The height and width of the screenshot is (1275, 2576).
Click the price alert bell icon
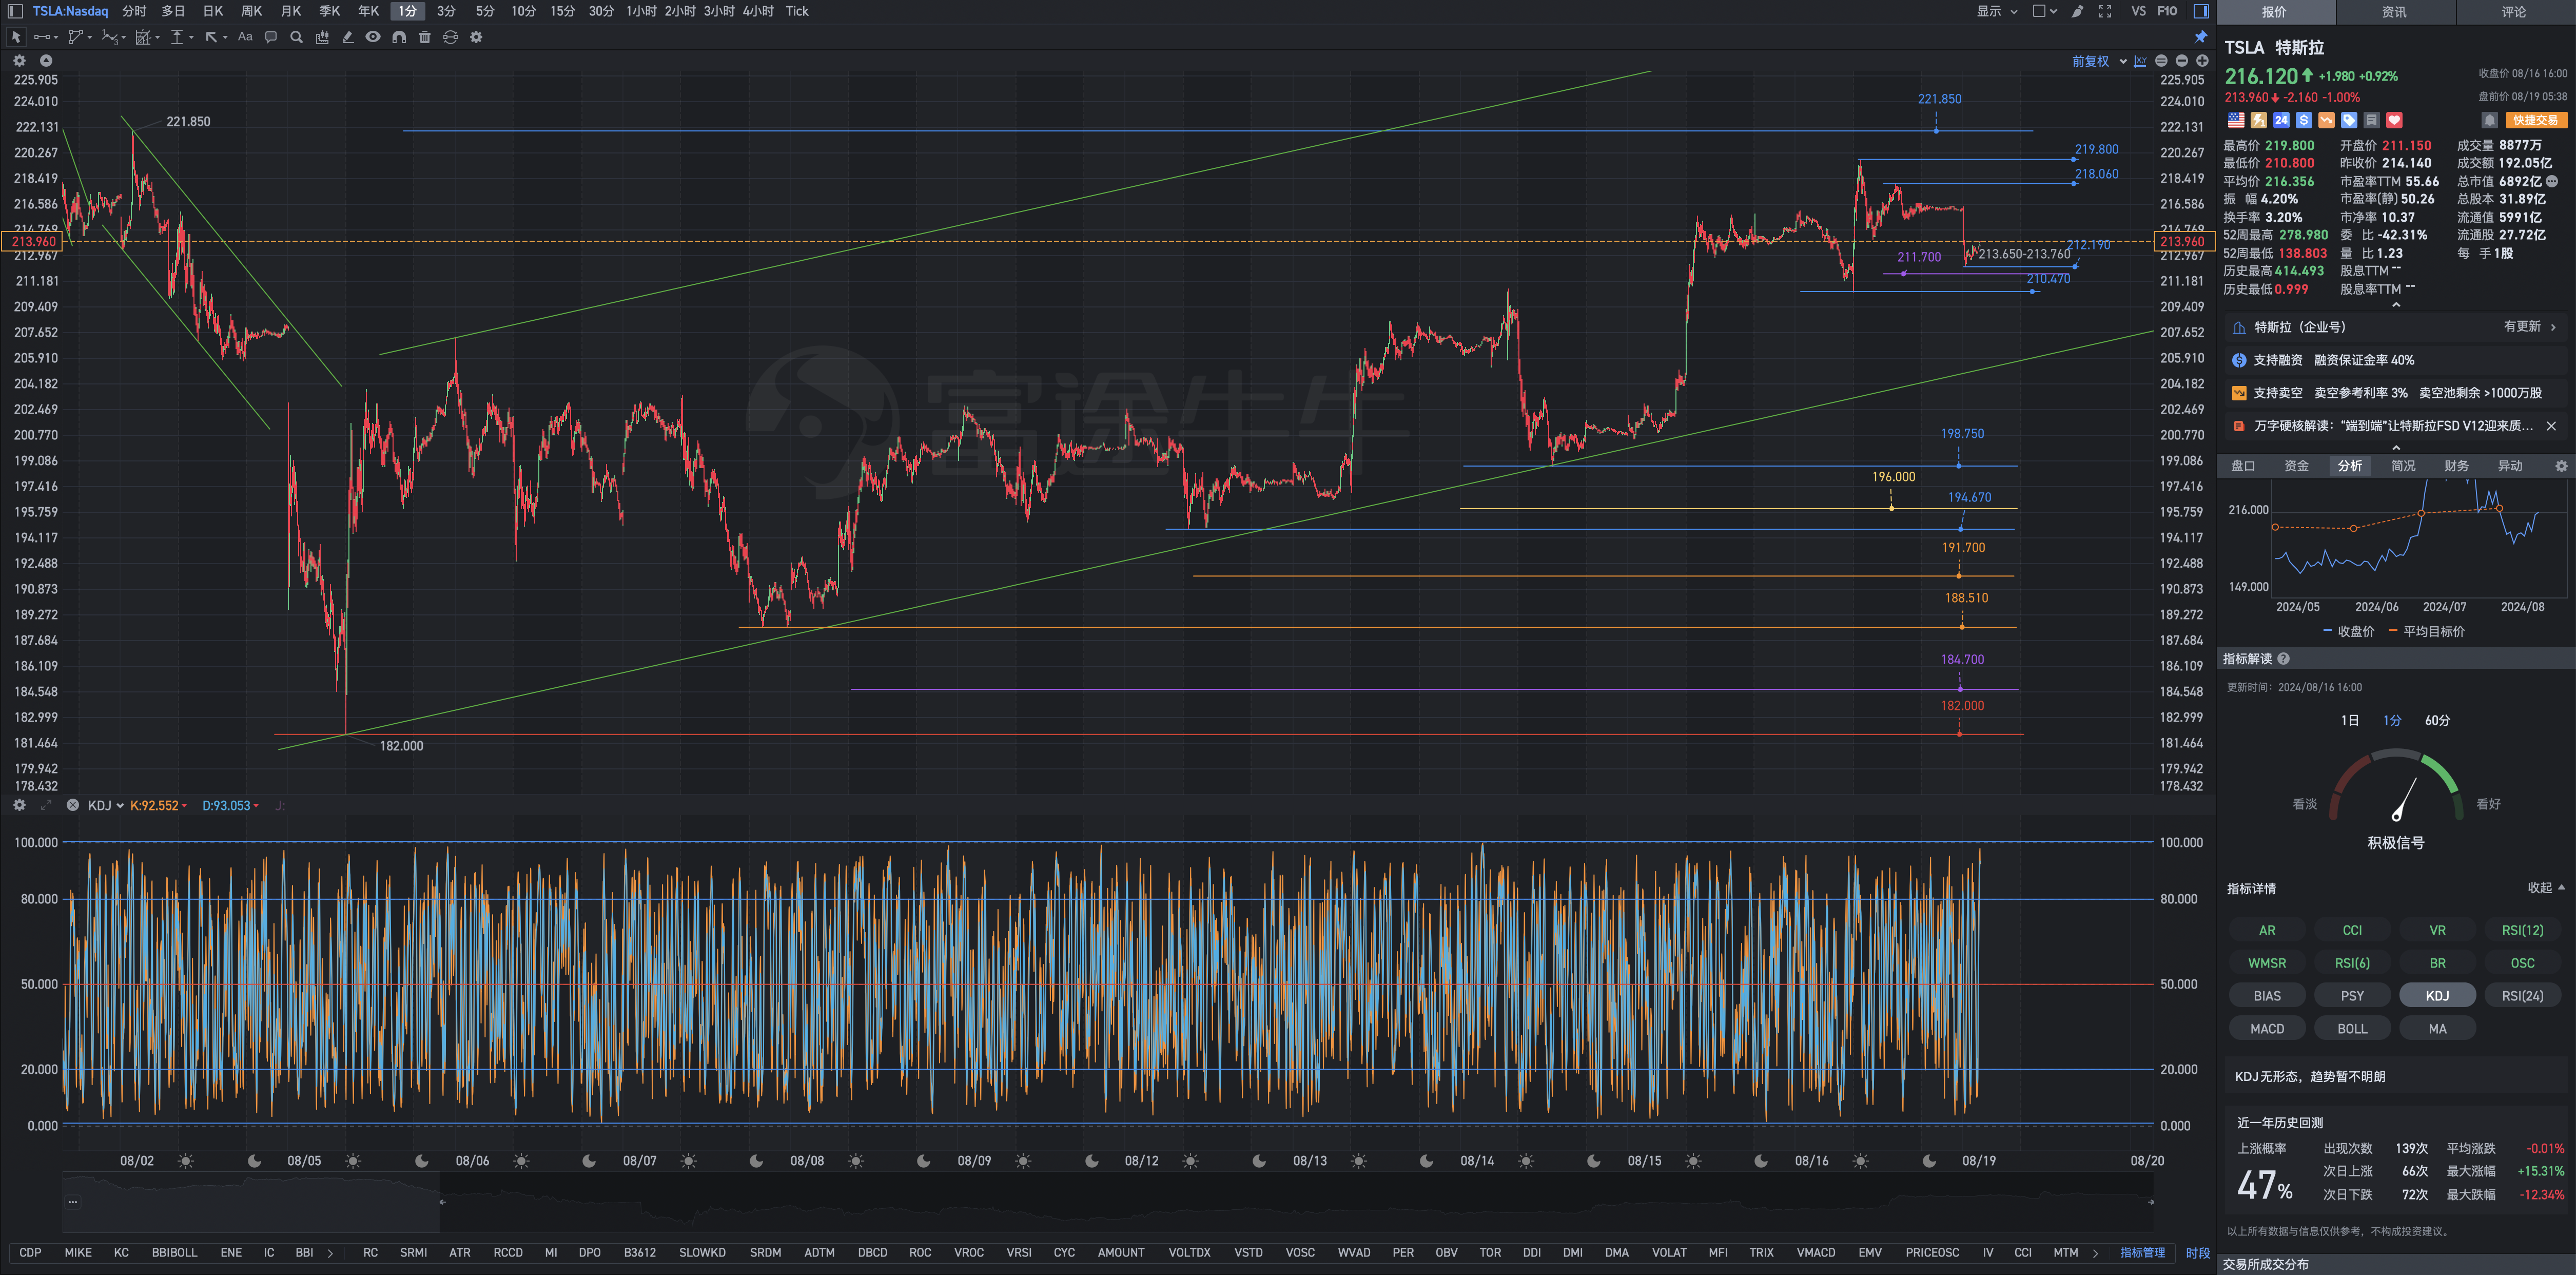tap(2490, 120)
